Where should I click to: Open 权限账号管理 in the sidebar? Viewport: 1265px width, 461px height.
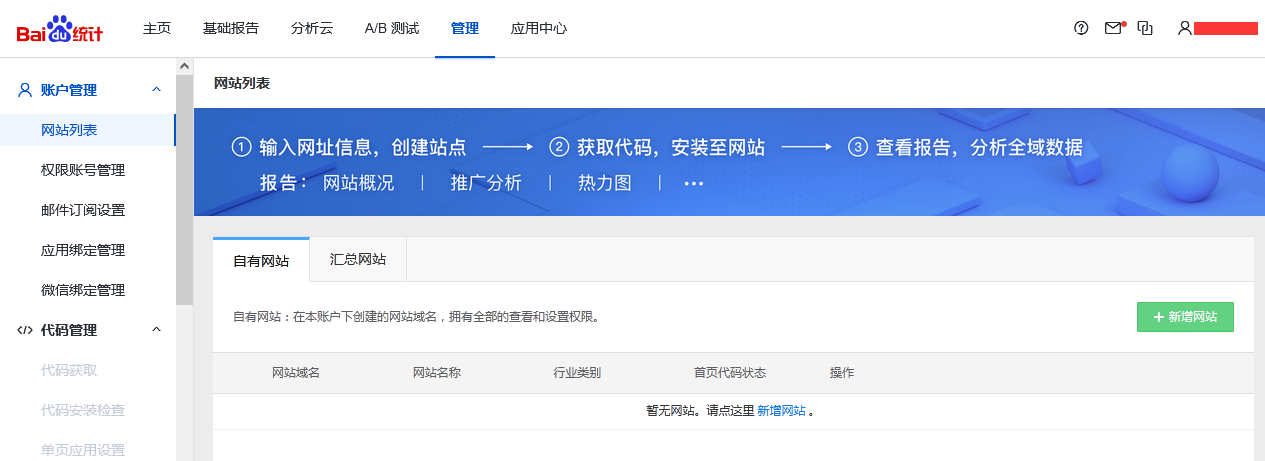(83, 170)
